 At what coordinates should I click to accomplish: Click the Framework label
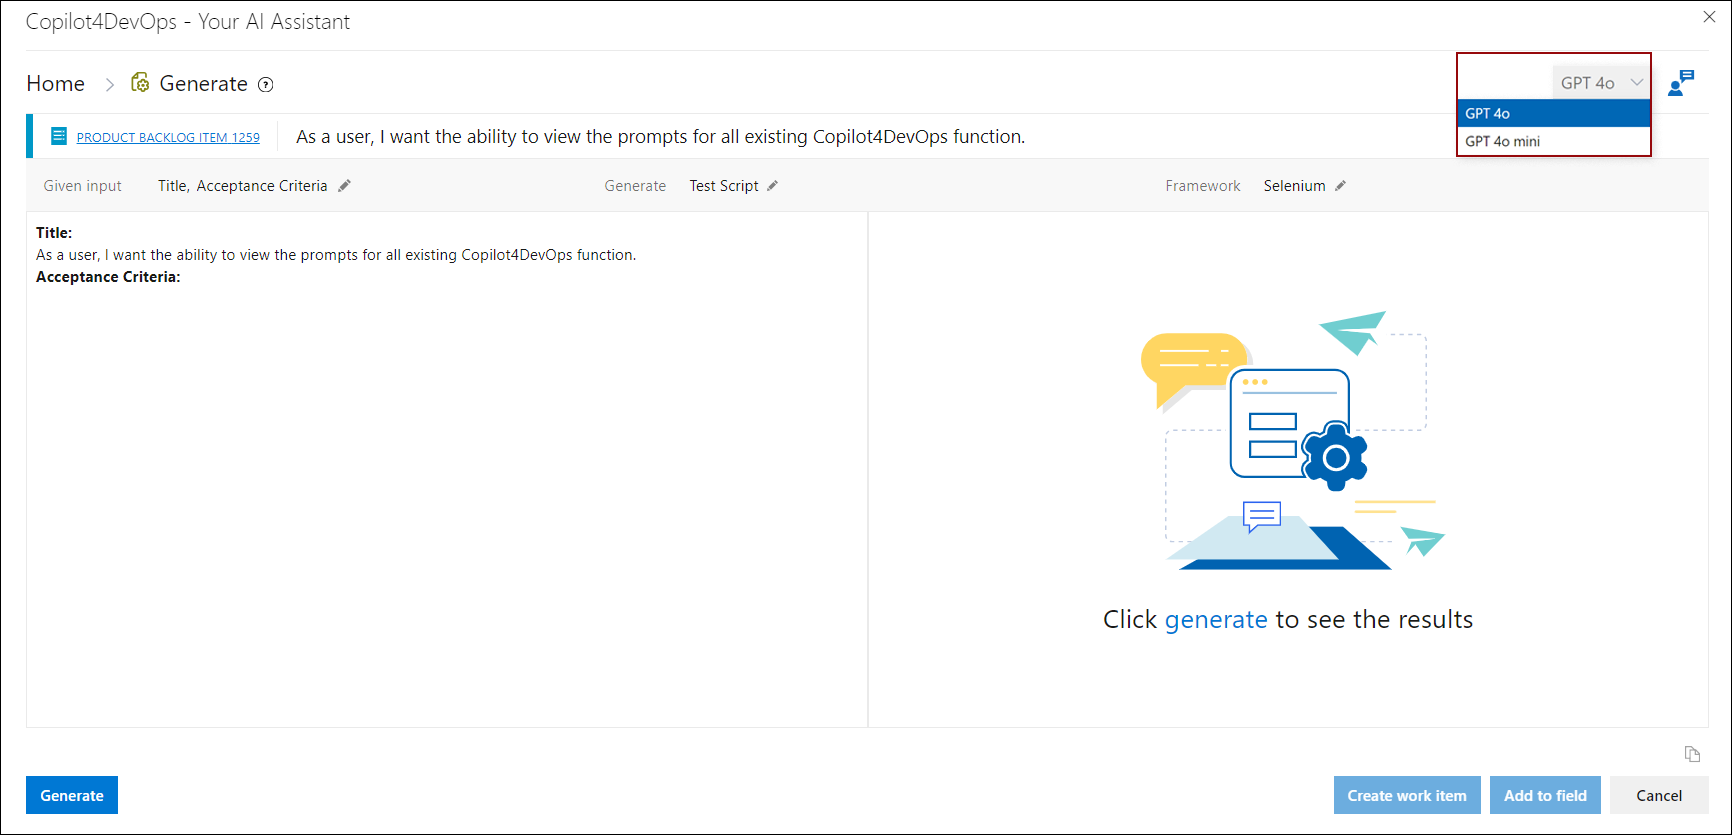[1203, 186]
